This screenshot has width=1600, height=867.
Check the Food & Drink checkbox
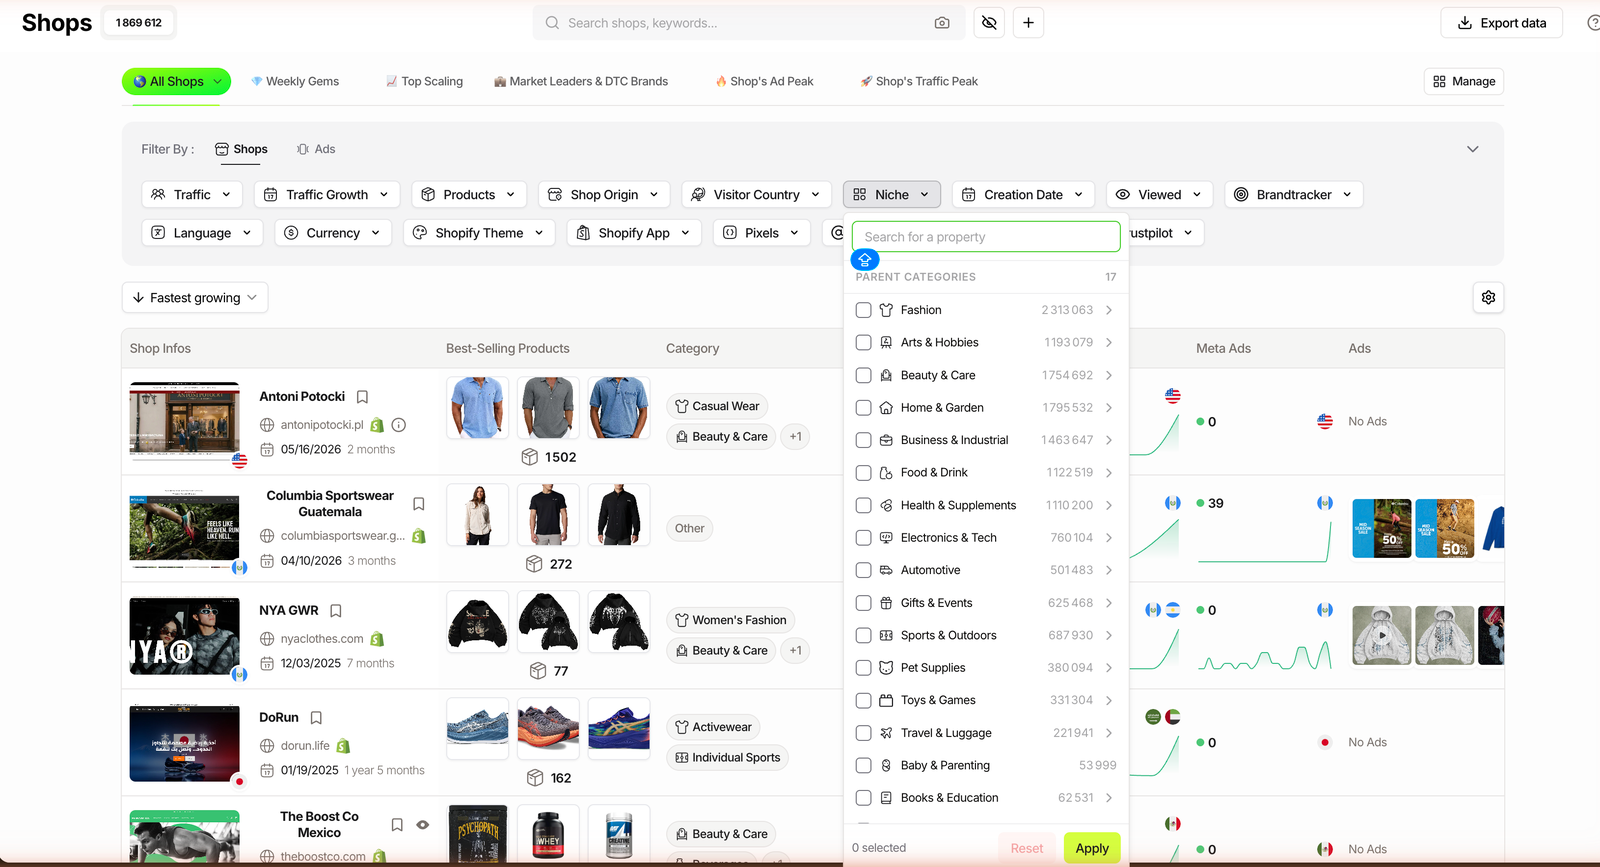[864, 473]
